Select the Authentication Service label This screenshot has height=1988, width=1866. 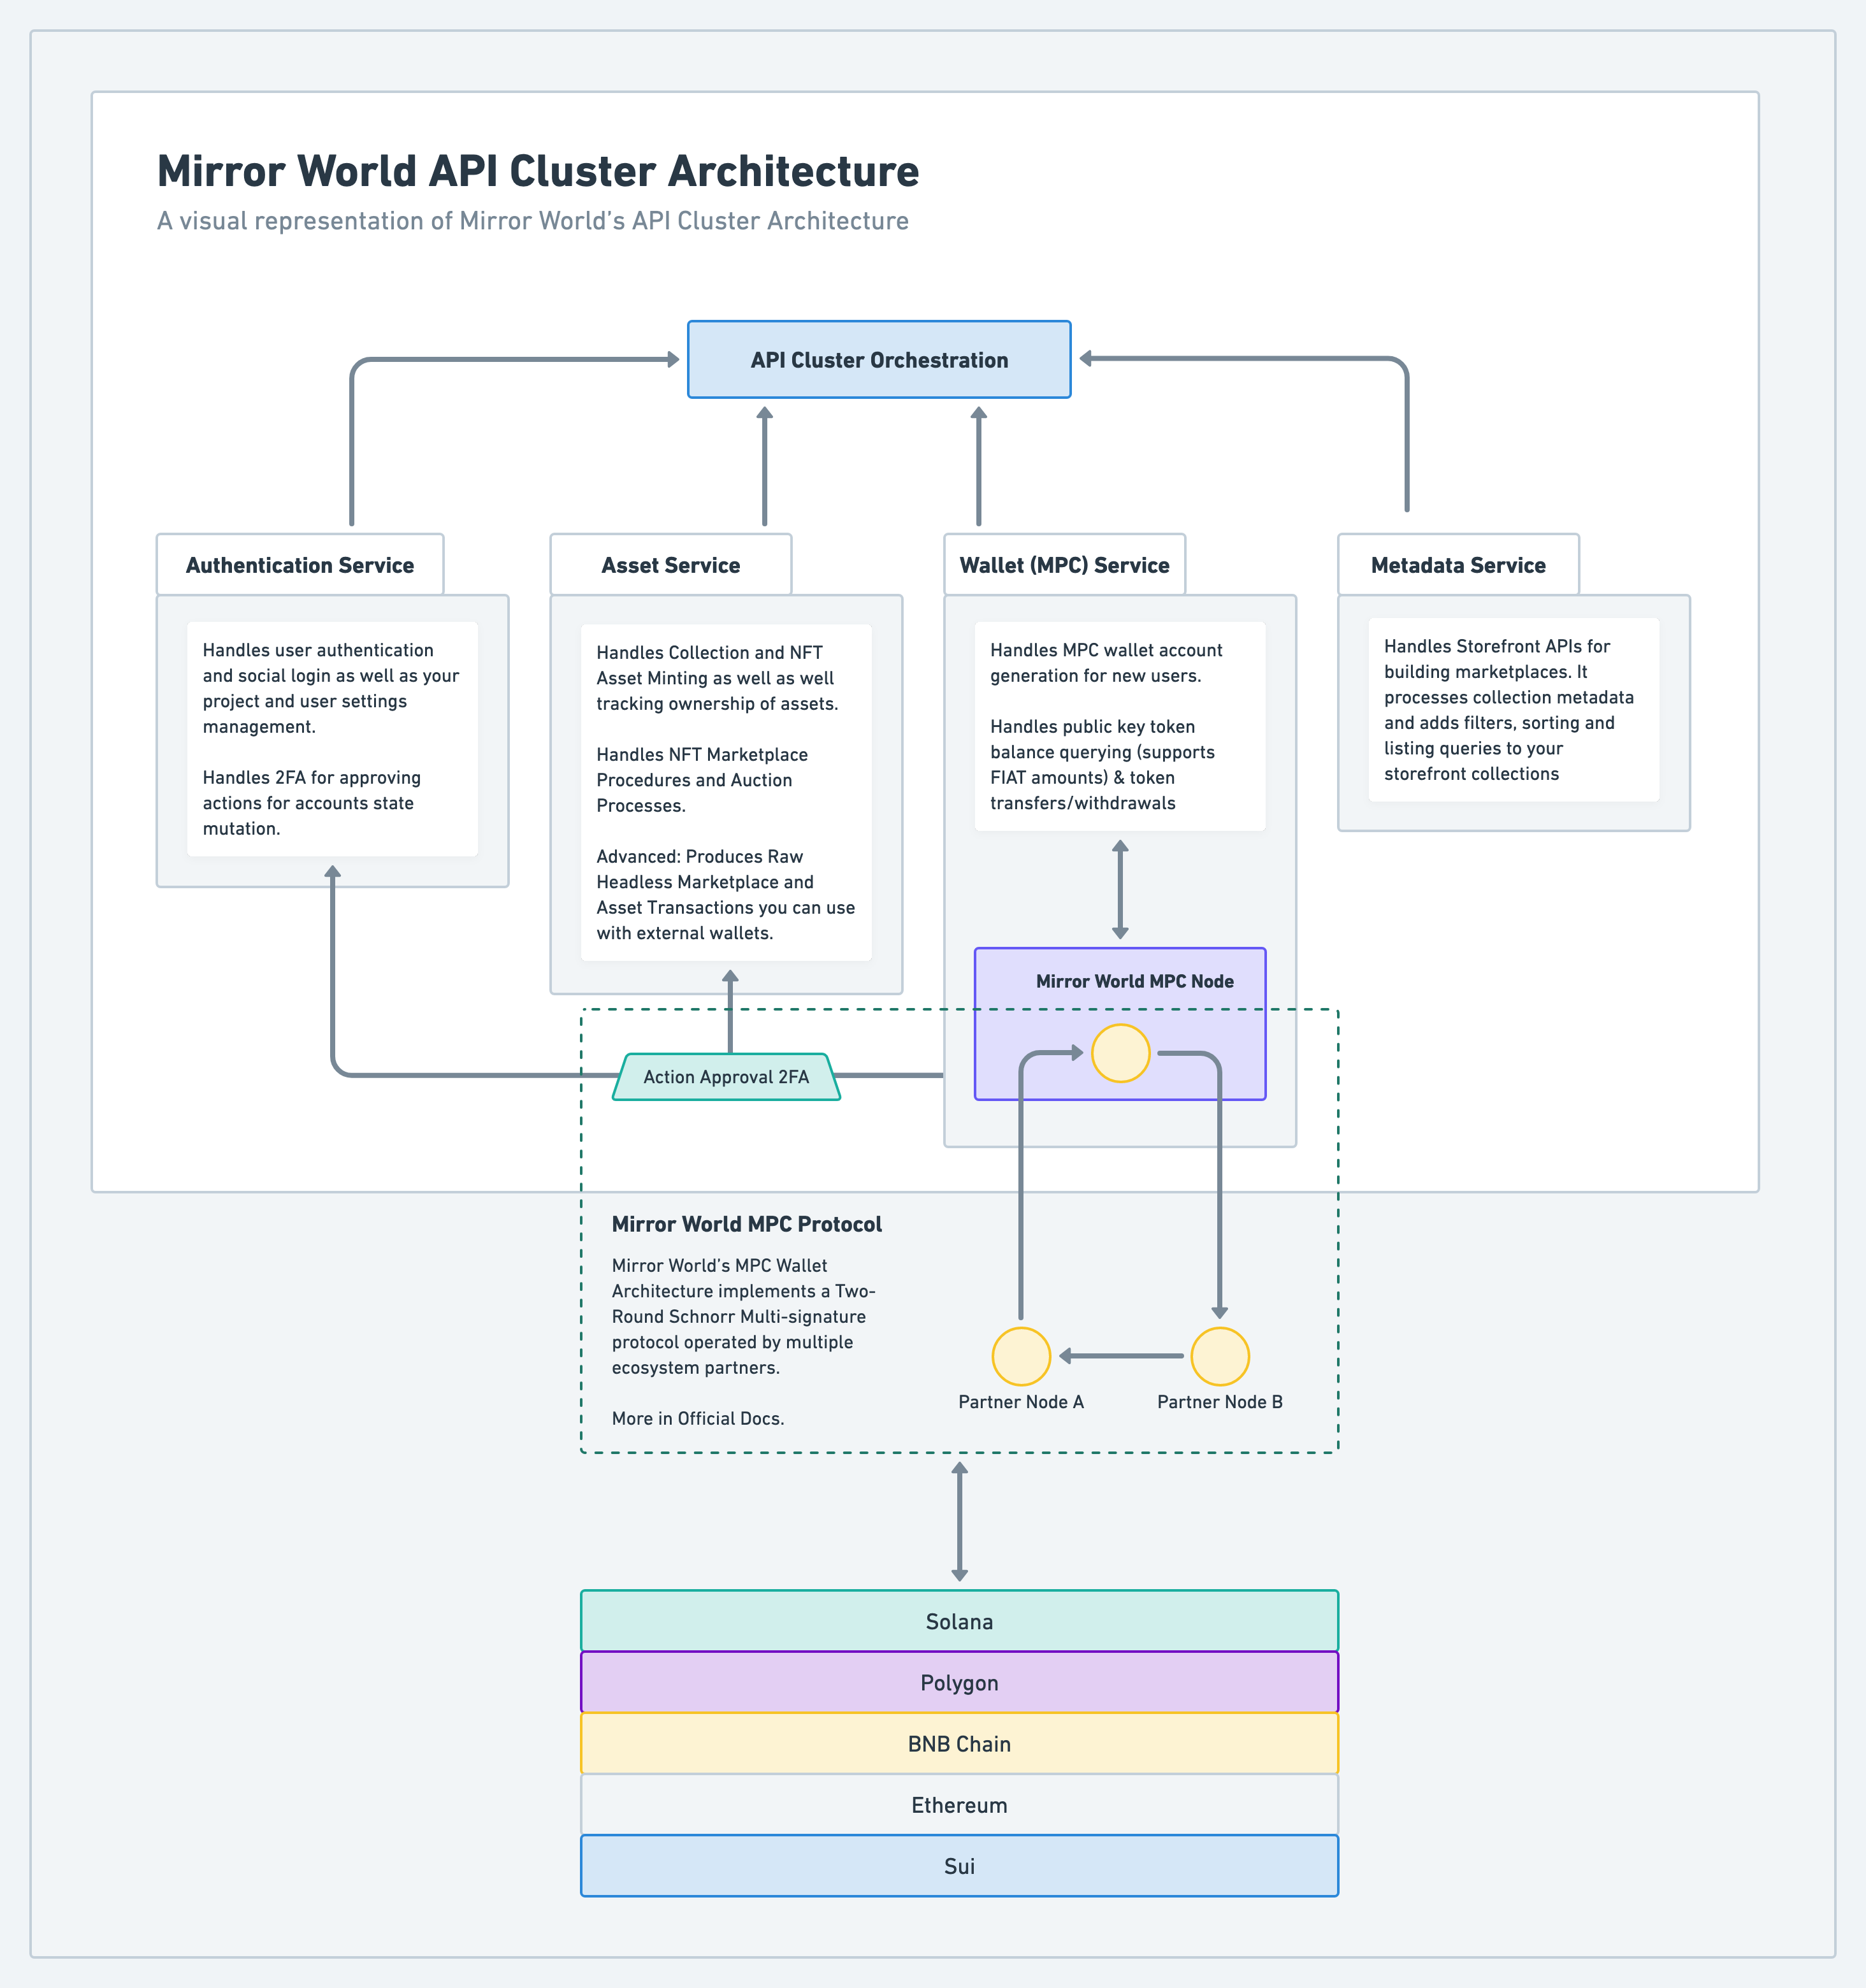300,565
